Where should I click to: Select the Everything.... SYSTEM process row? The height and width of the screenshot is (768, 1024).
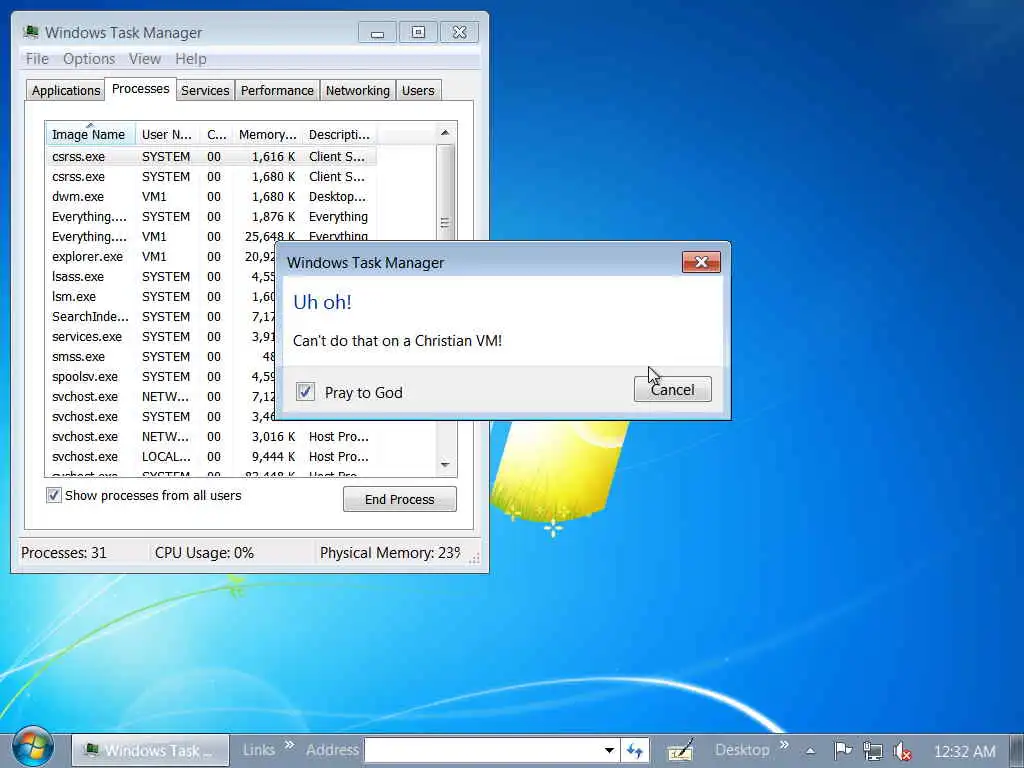click(x=214, y=217)
